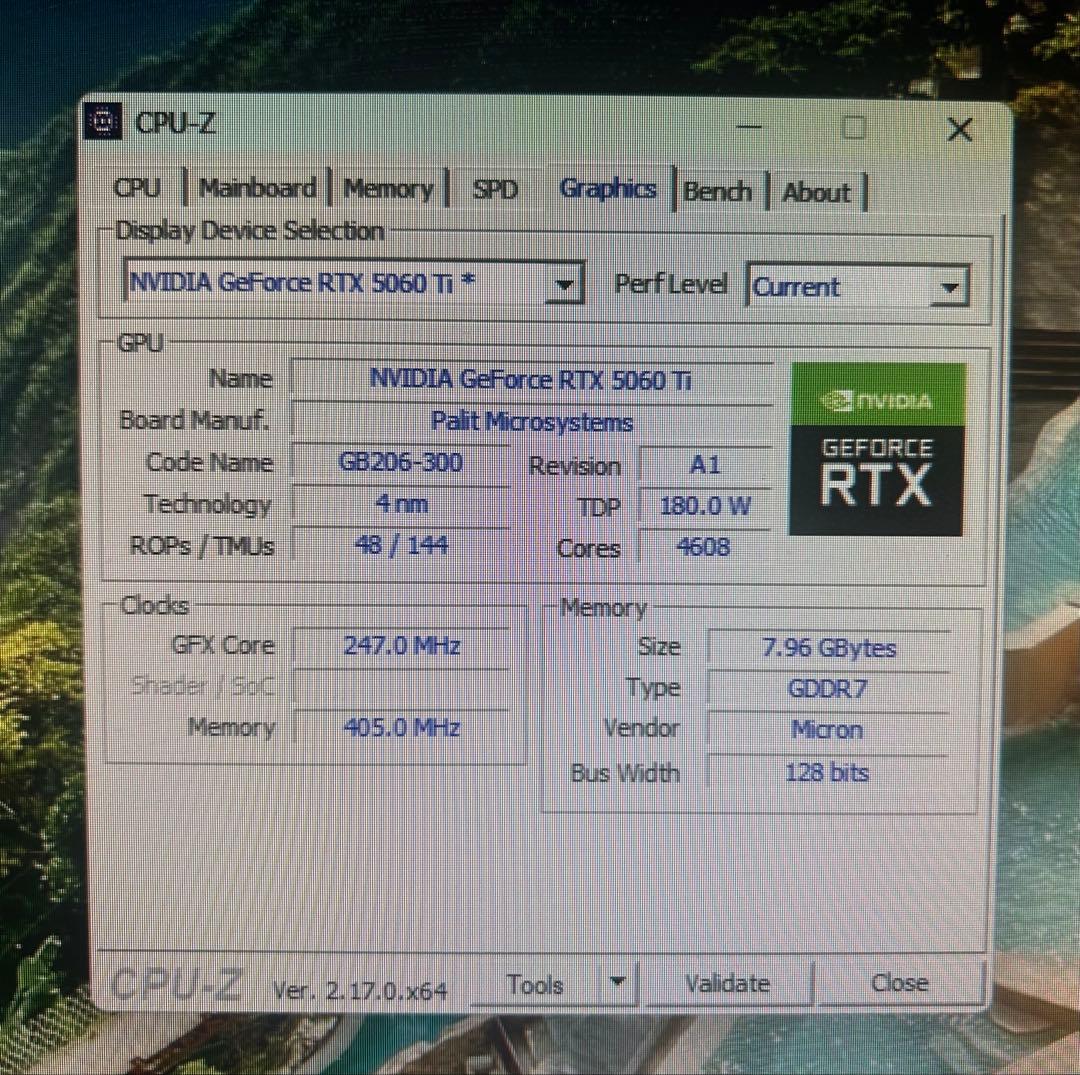The height and width of the screenshot is (1075, 1080).
Task: Open the SPD tab
Action: point(494,189)
